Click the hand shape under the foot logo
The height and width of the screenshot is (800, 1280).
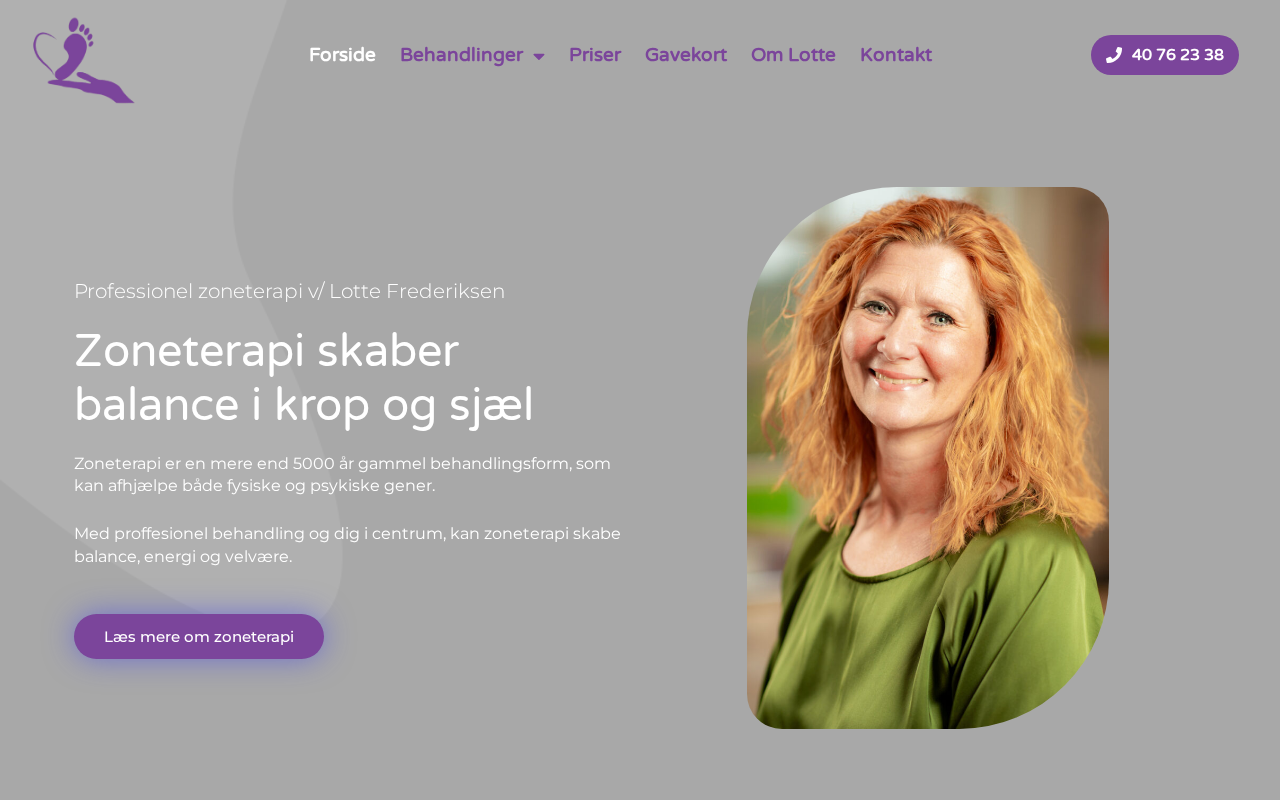coord(97,89)
